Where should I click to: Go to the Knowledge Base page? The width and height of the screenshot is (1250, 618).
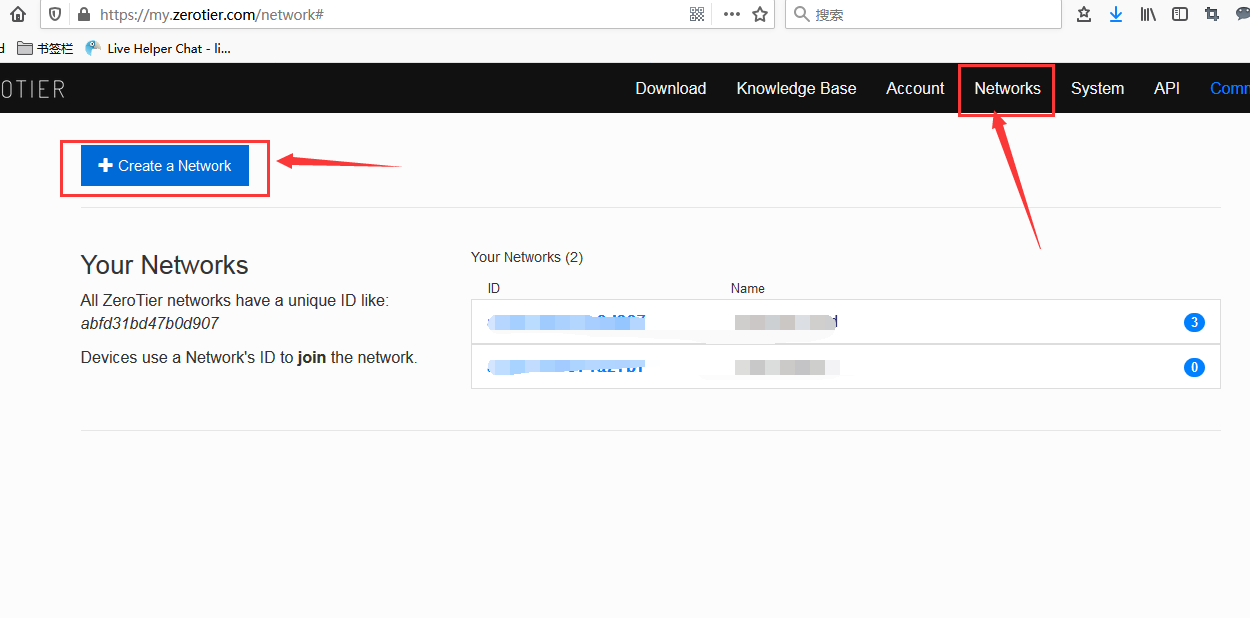pyautogui.click(x=796, y=88)
